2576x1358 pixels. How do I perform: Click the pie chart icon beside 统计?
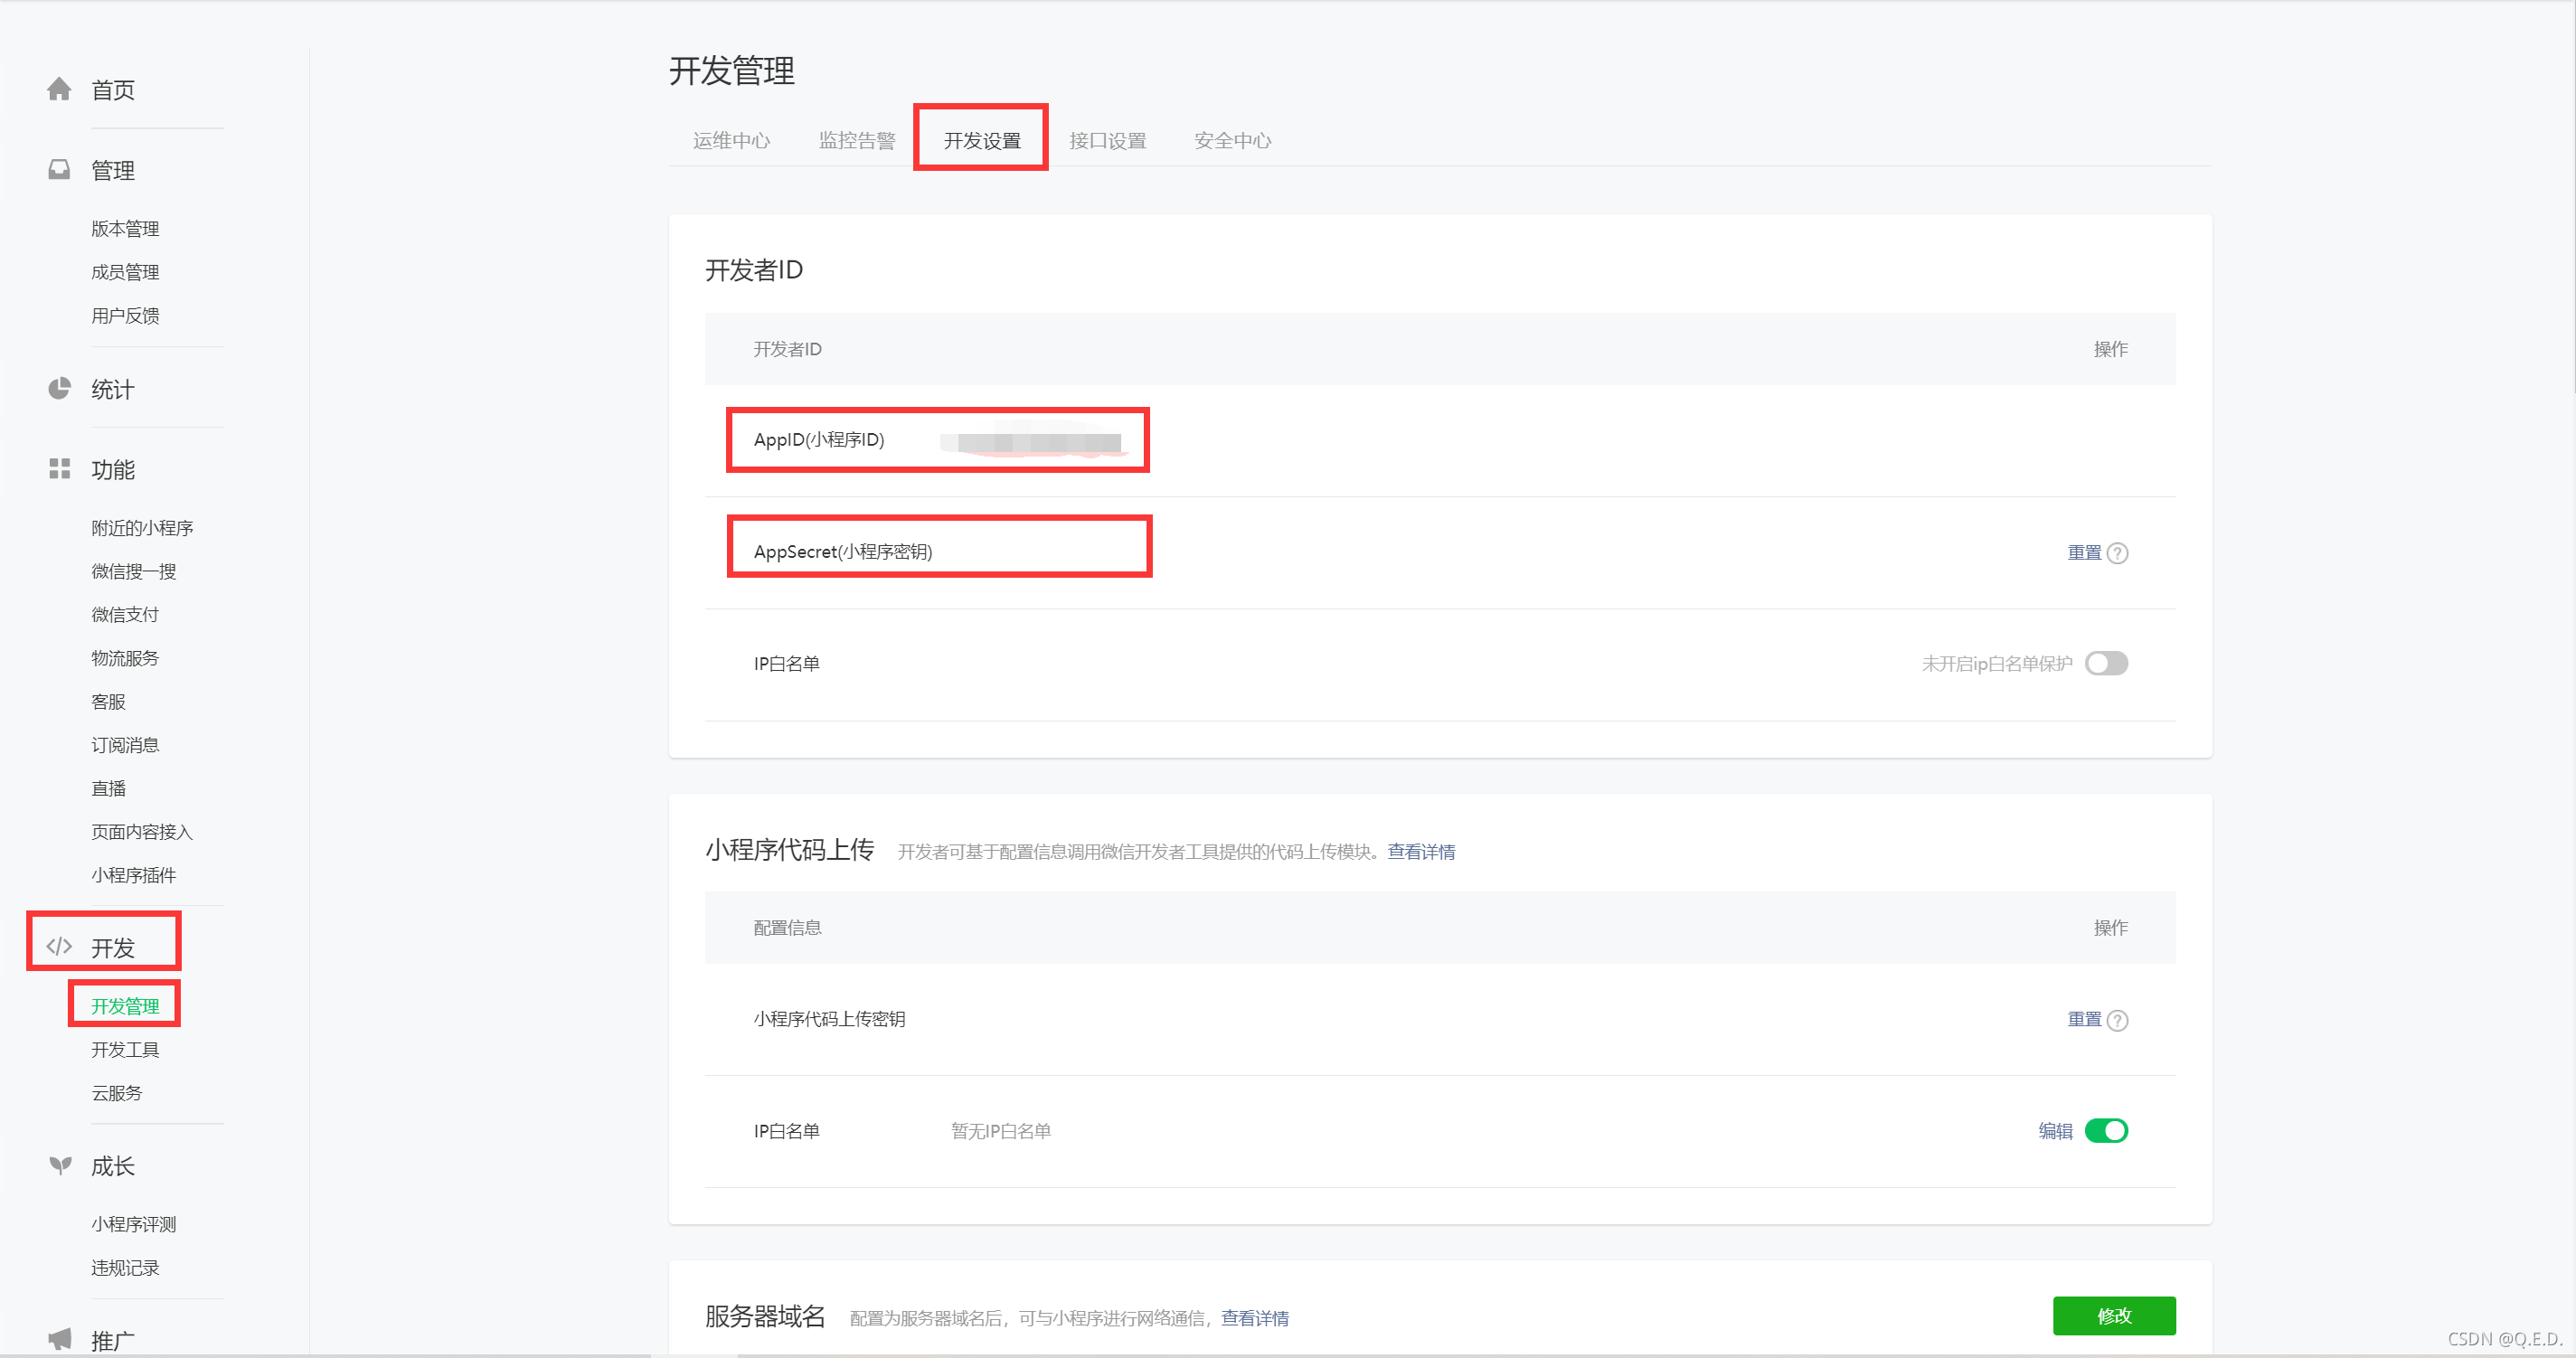pyautogui.click(x=59, y=388)
